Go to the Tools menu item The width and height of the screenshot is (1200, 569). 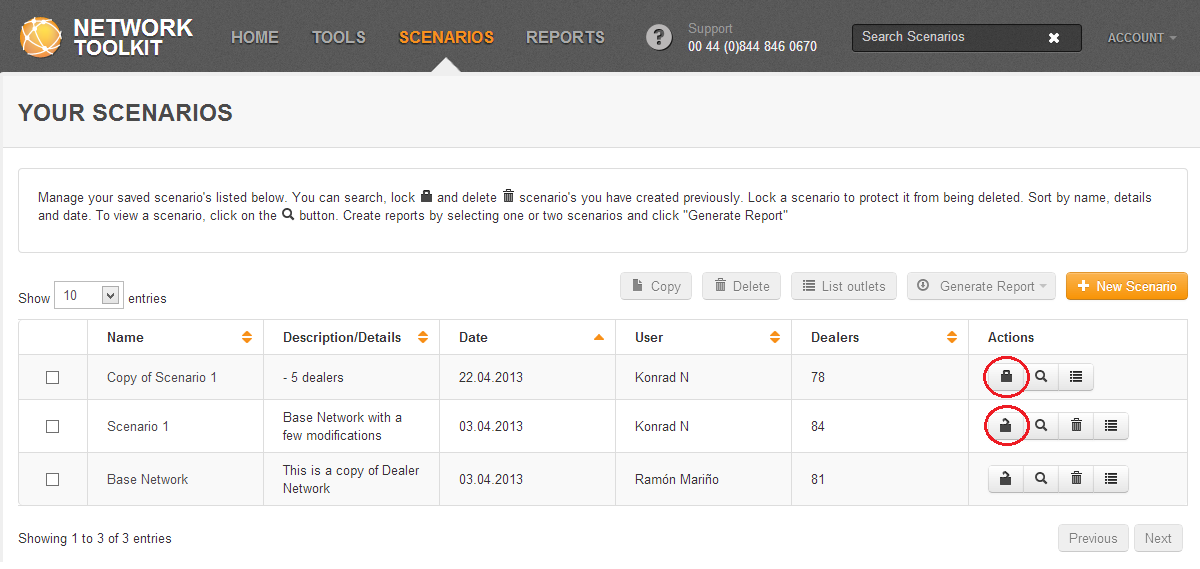click(339, 38)
